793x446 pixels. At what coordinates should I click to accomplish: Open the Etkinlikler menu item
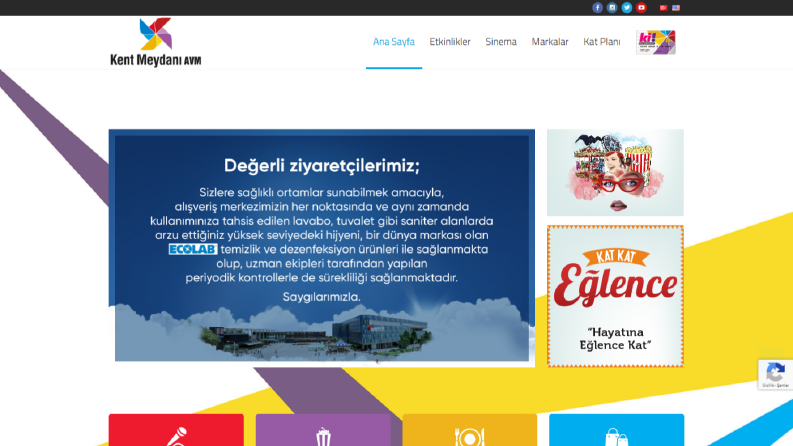pyautogui.click(x=450, y=42)
